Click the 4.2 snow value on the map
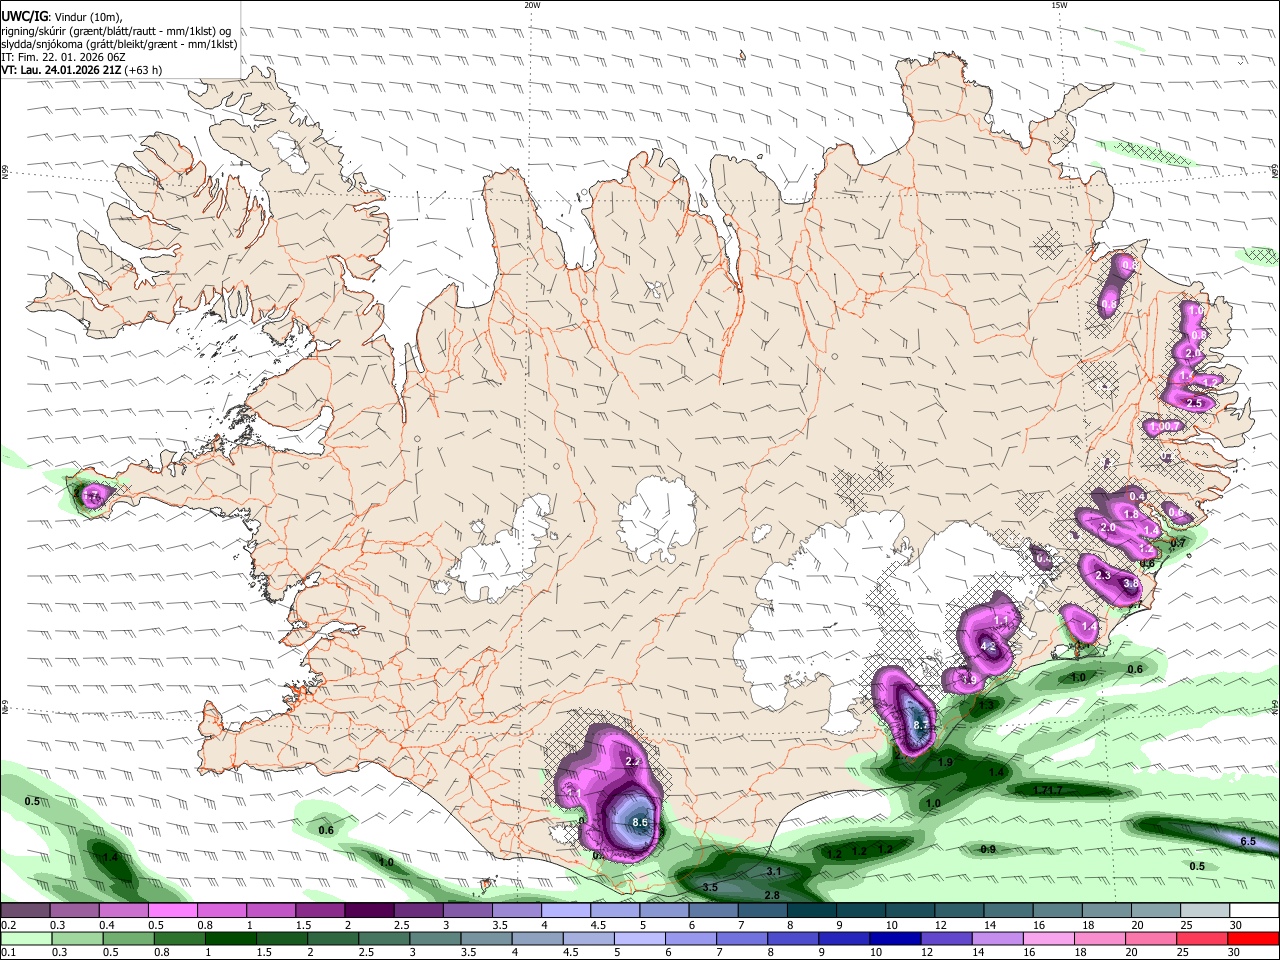The height and width of the screenshot is (960, 1280). (x=989, y=646)
